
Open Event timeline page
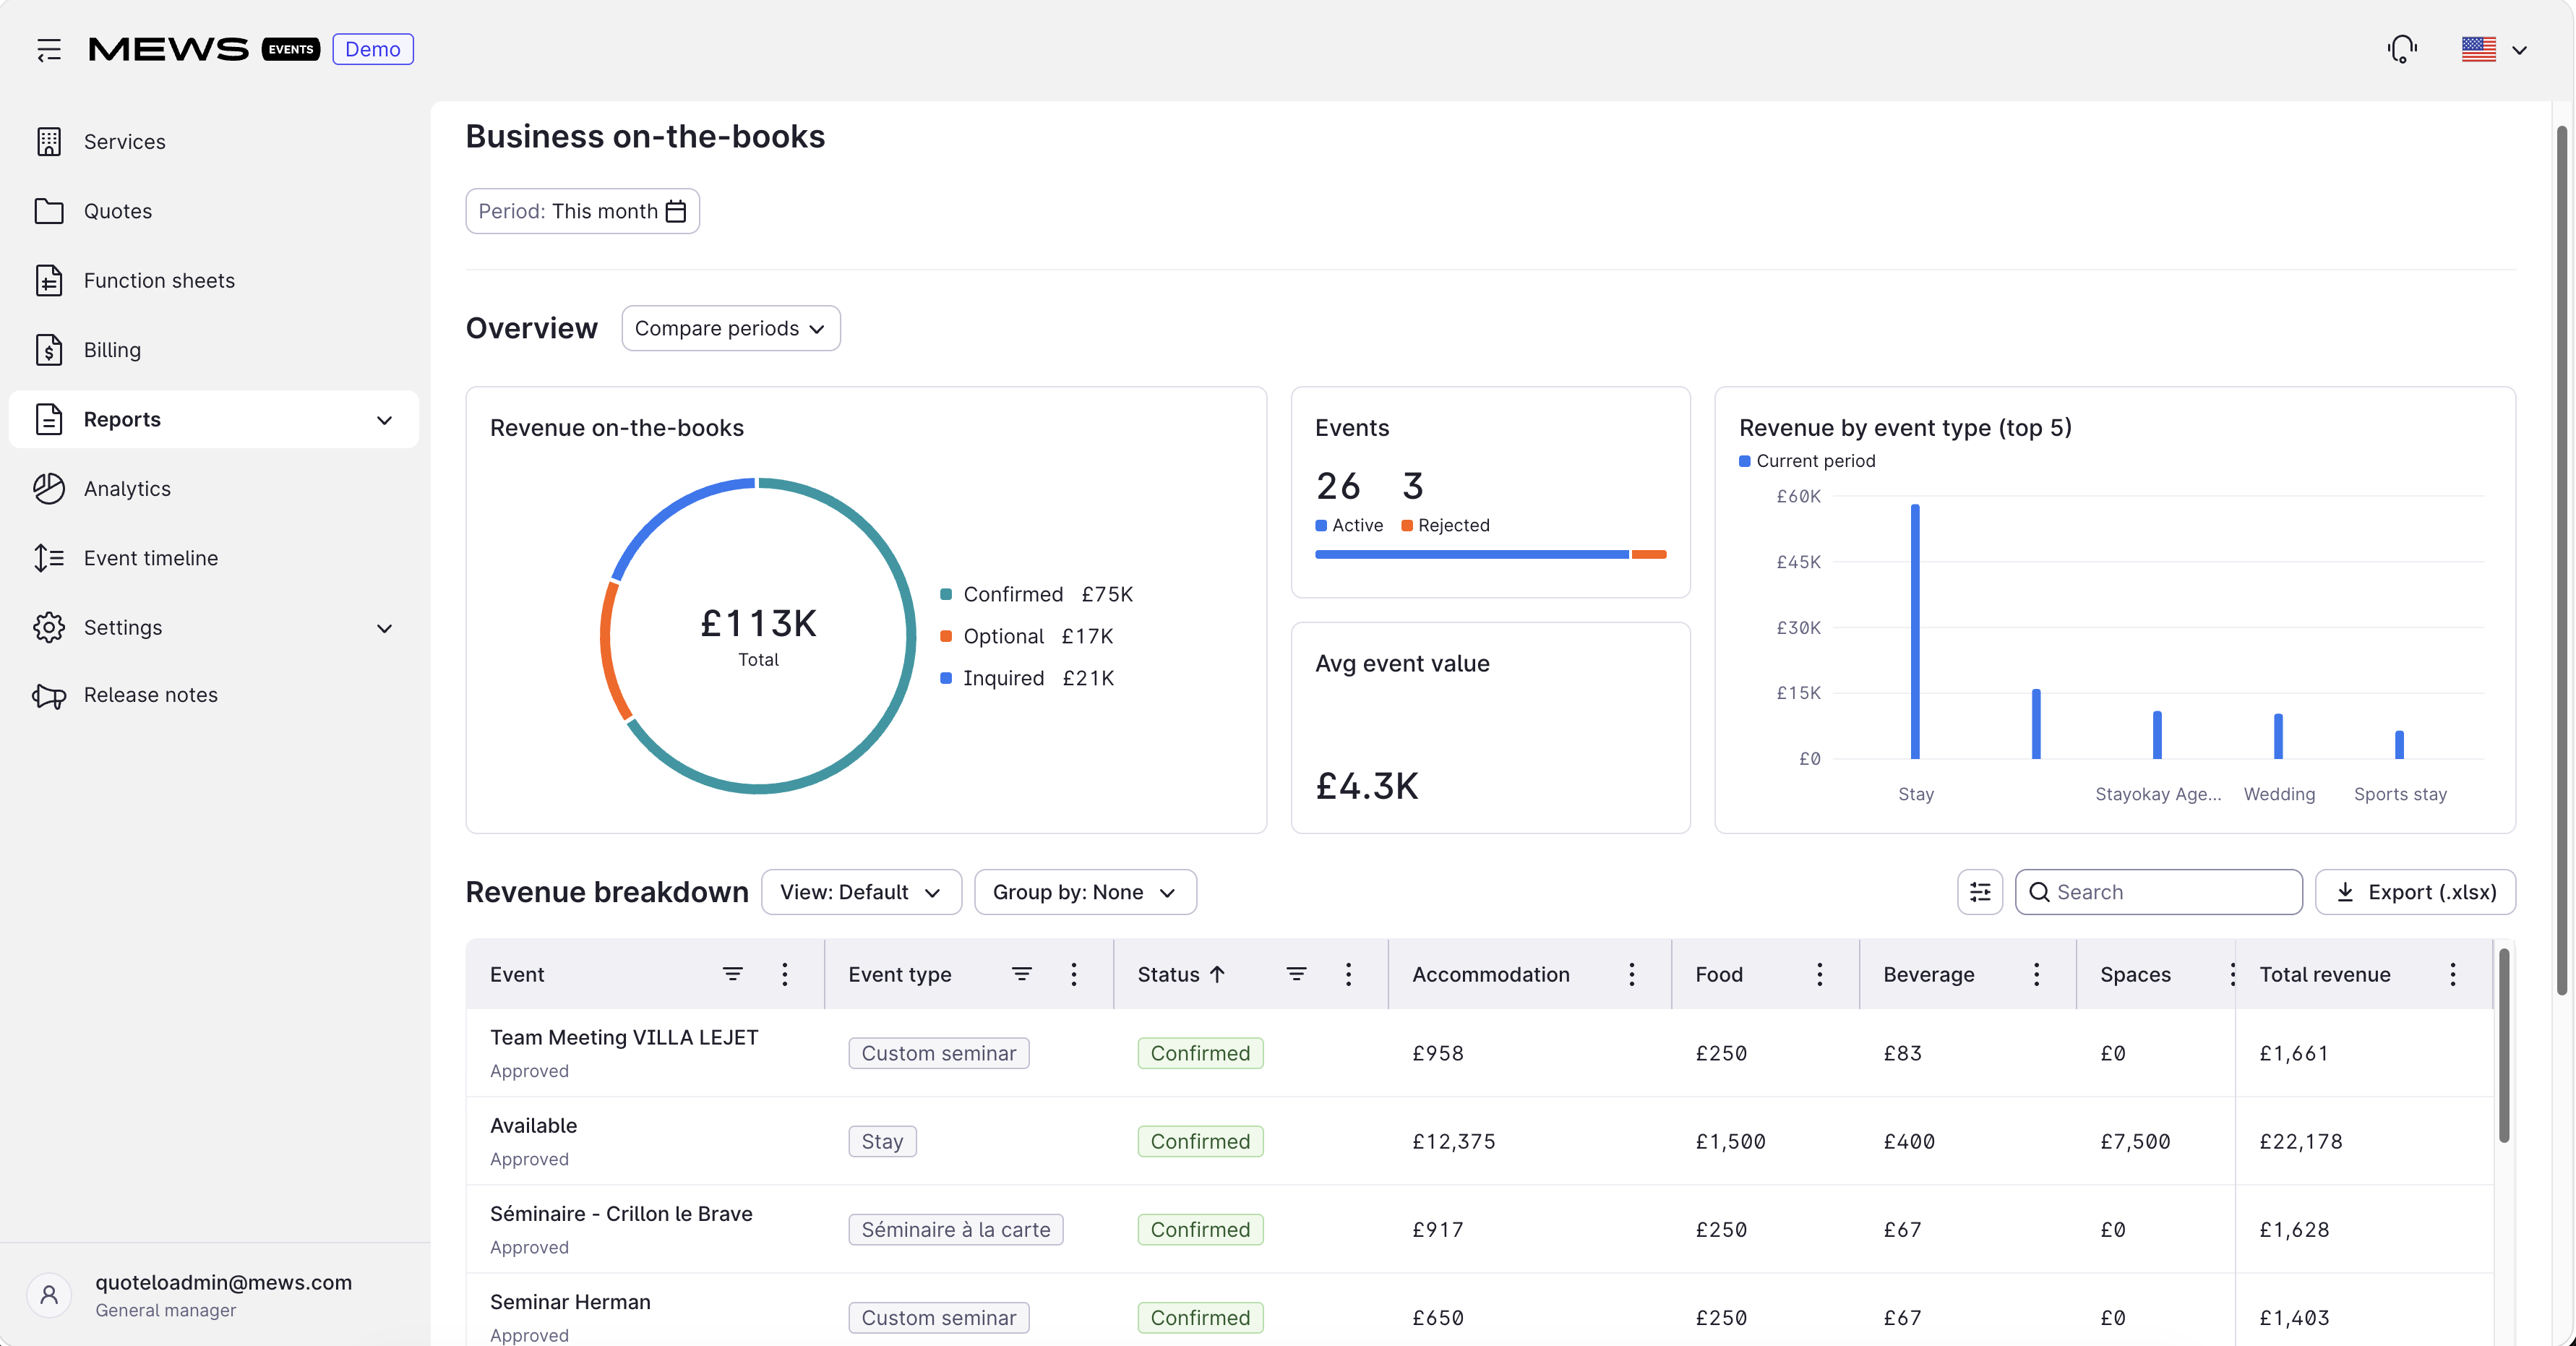(213, 558)
